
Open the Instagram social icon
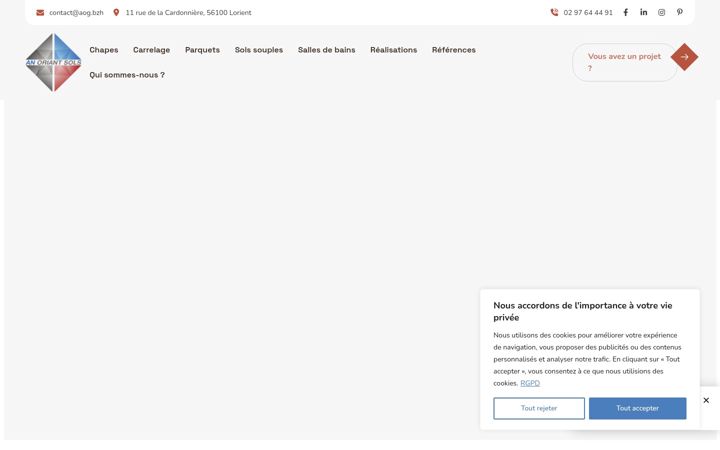(x=661, y=12)
